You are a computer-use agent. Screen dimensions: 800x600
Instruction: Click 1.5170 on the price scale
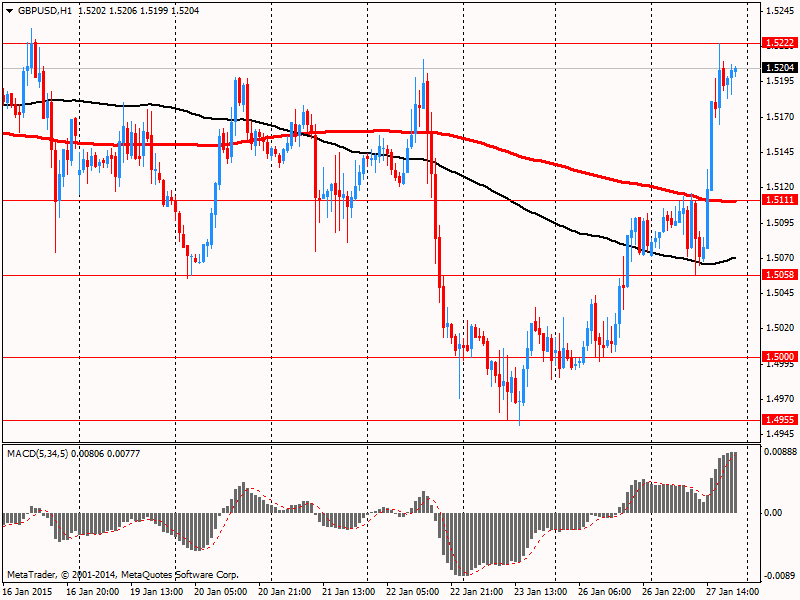coord(780,117)
